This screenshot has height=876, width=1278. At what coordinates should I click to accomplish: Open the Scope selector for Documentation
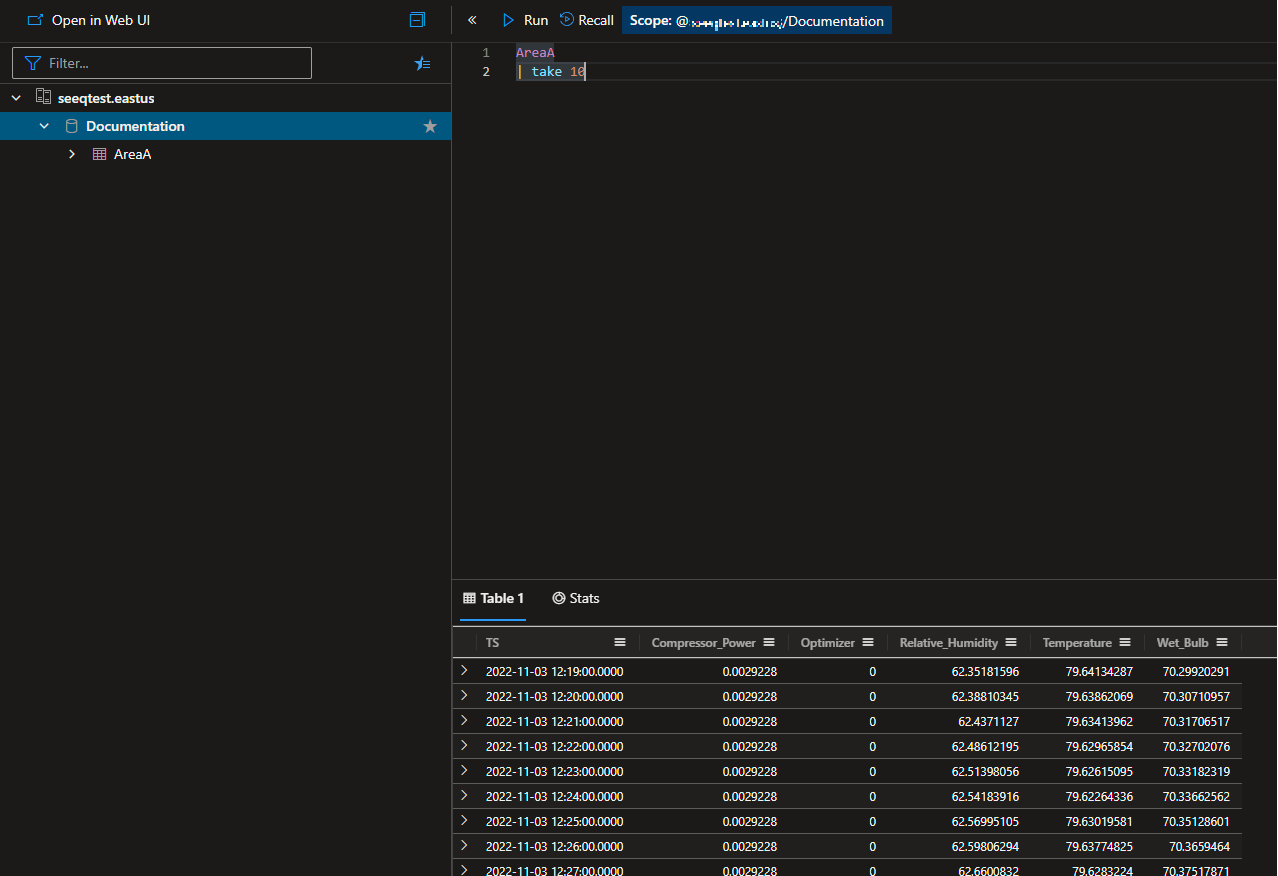click(x=756, y=20)
